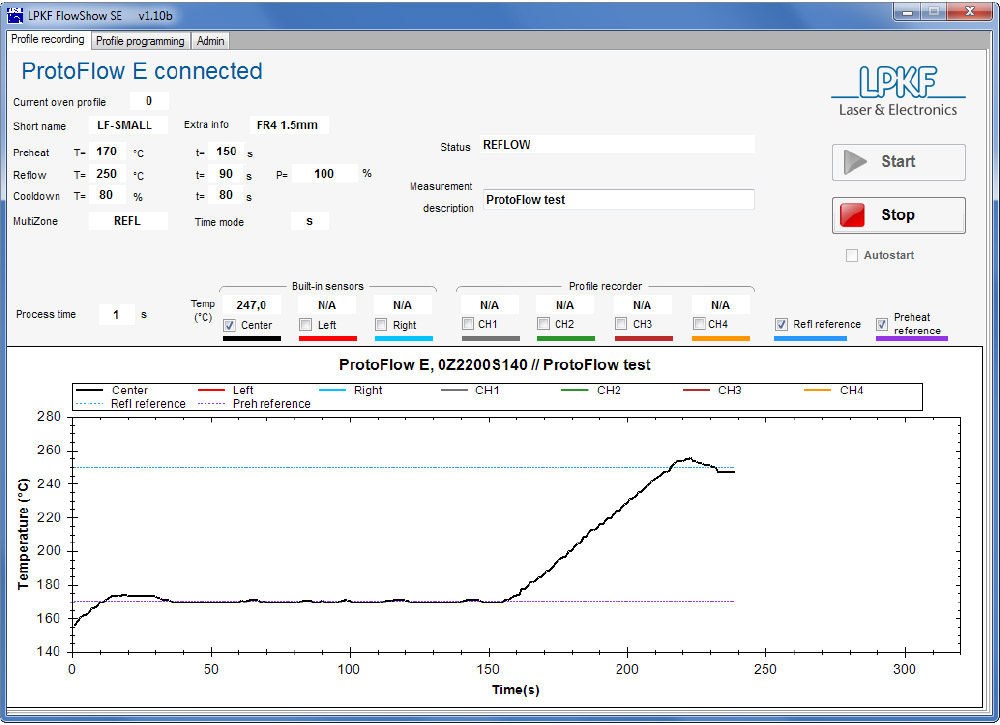Enable the Left sensor checkbox
Viewport: 1000px width, 725px height.
(x=306, y=325)
